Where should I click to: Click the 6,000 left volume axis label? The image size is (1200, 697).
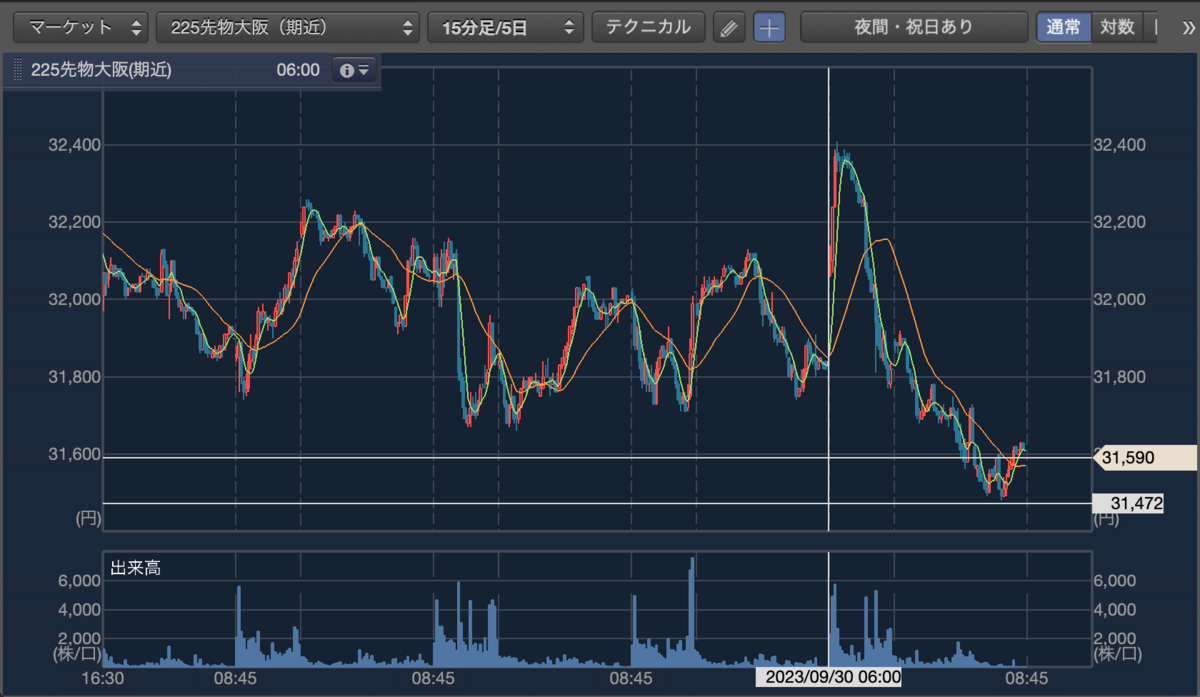(79, 582)
